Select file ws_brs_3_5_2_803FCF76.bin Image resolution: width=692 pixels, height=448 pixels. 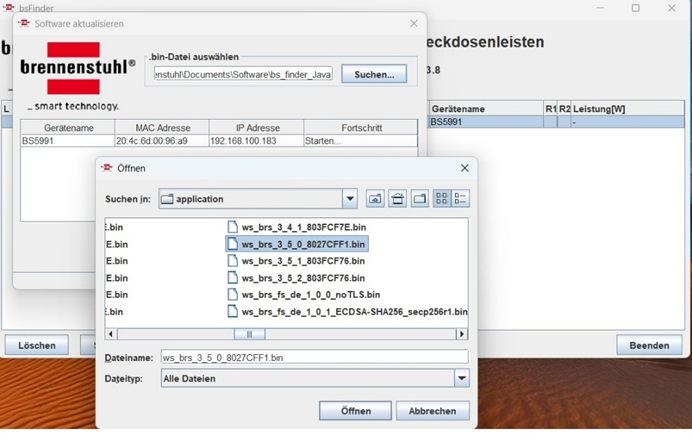[x=296, y=278]
